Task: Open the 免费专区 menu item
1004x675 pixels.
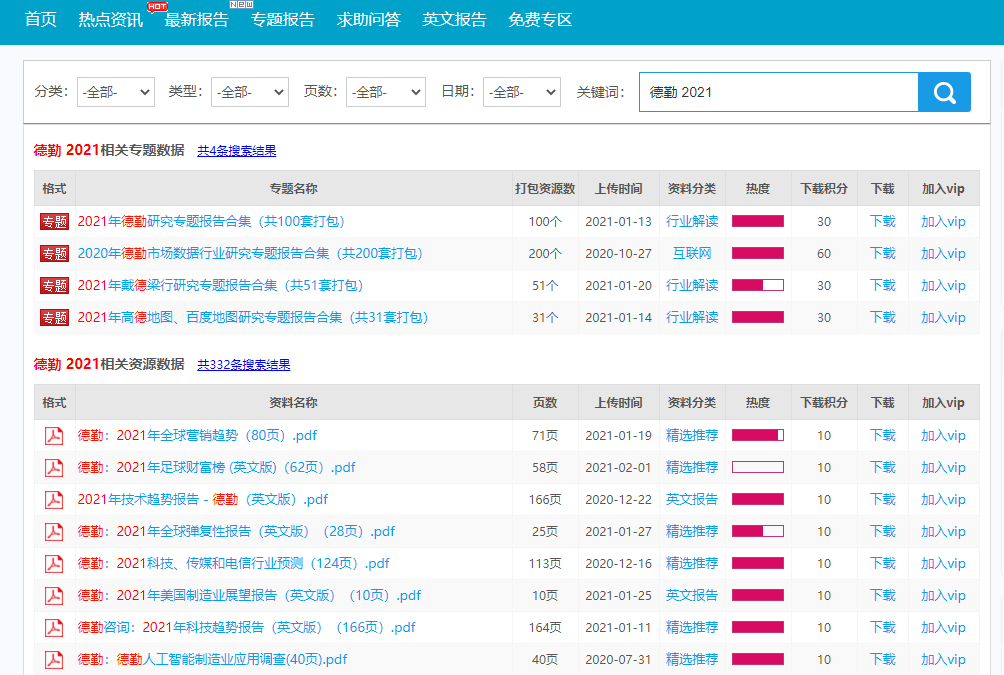Action: point(540,20)
